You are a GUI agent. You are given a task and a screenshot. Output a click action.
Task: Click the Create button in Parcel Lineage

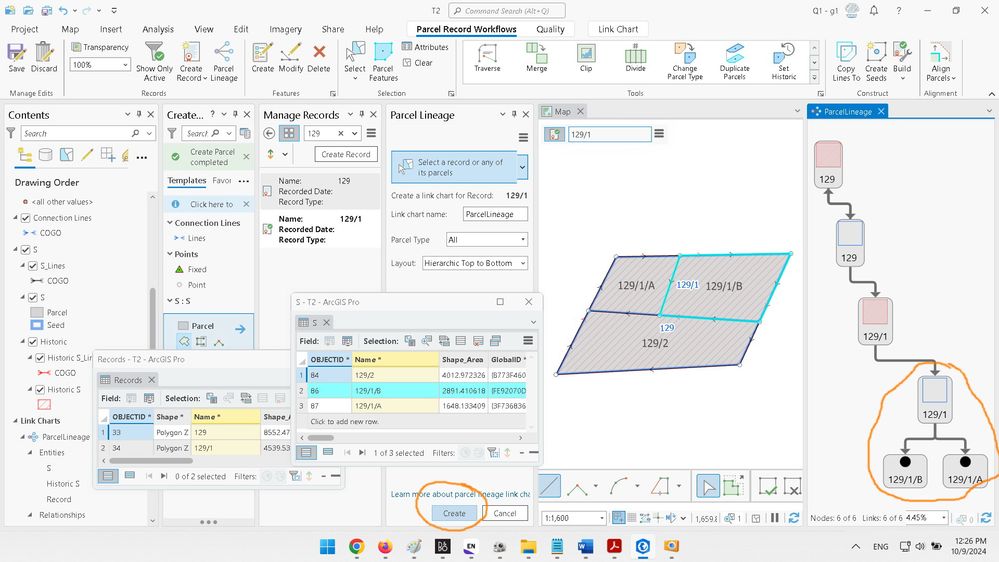pyautogui.click(x=454, y=513)
